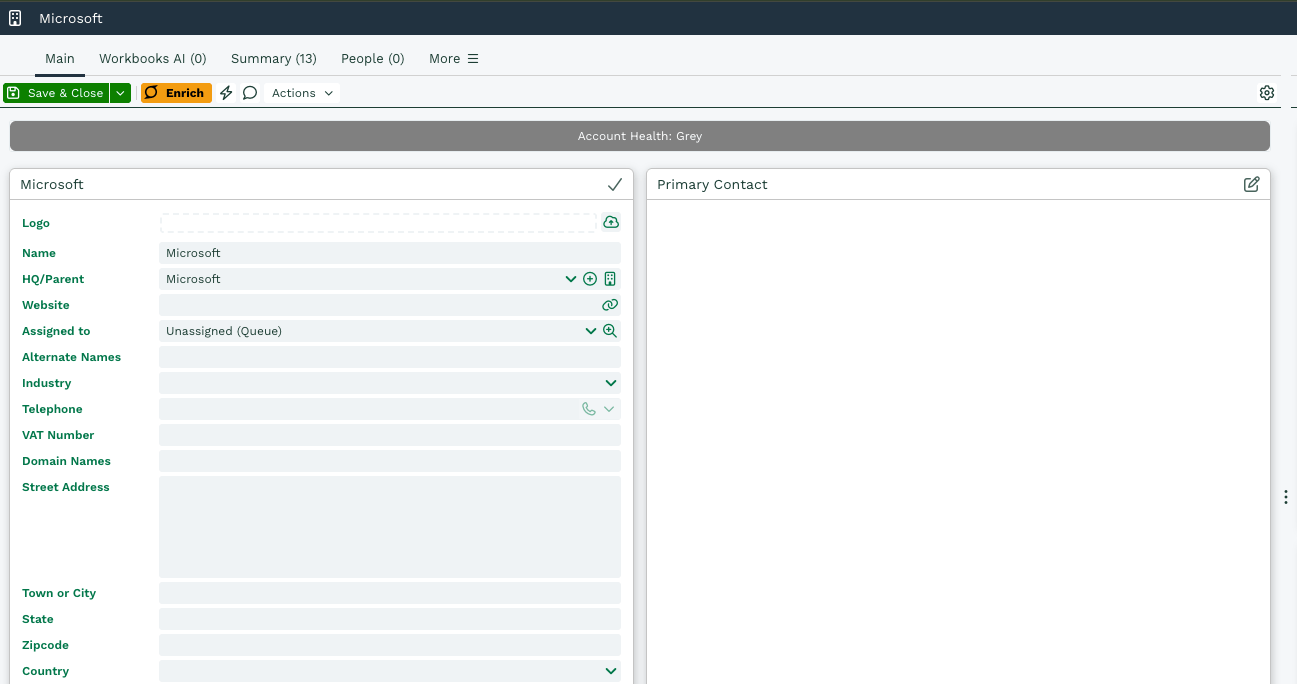The width and height of the screenshot is (1297, 684).
Task: Open the Actions dropdown menu
Action: point(302,93)
